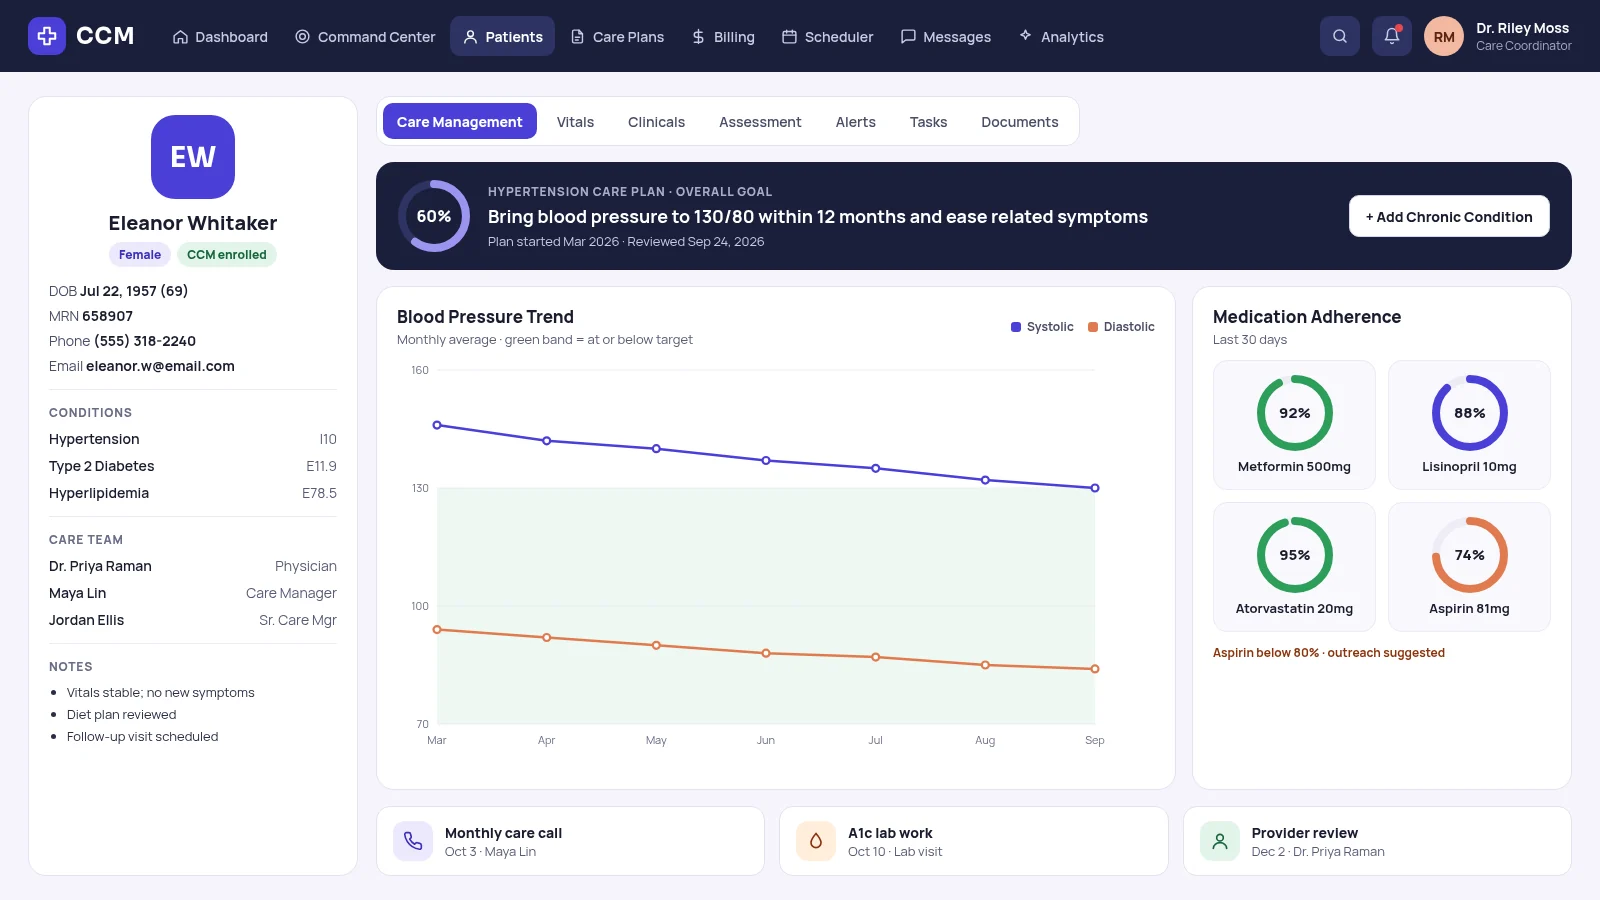The height and width of the screenshot is (900, 1600).
Task: Open Analytics navigation item
Action: click(1061, 36)
